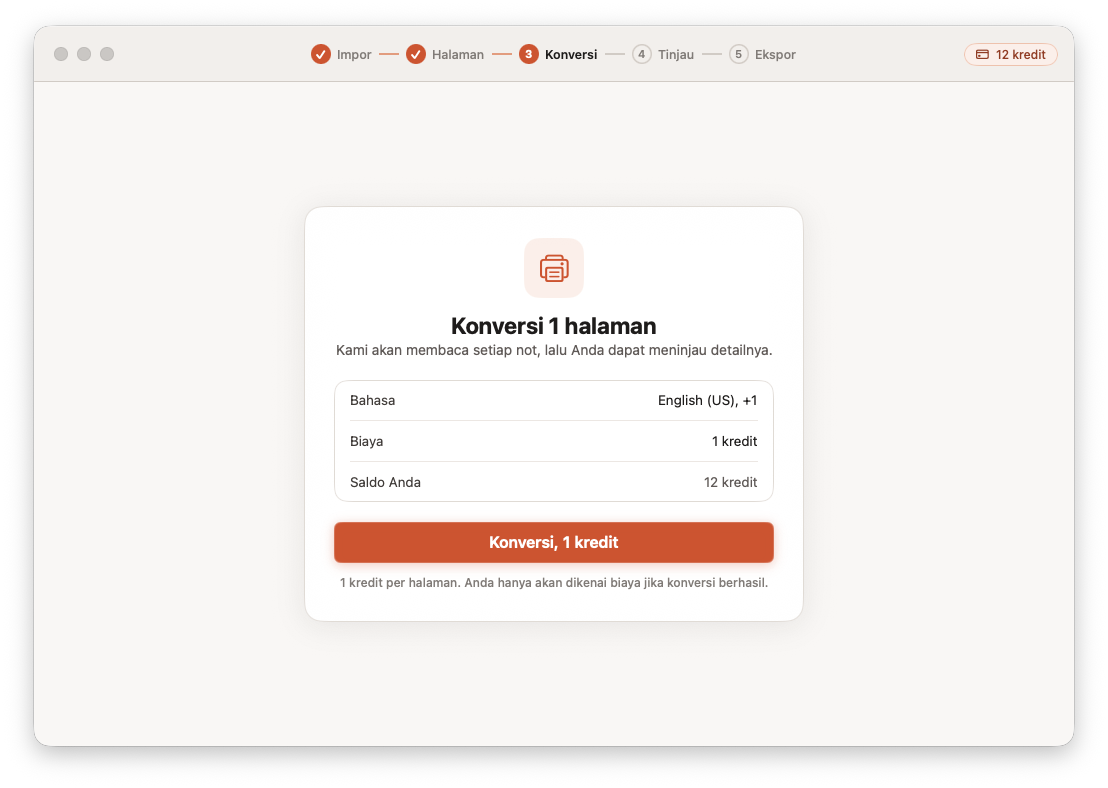Click the Impor step checkmark icon

click(320, 54)
